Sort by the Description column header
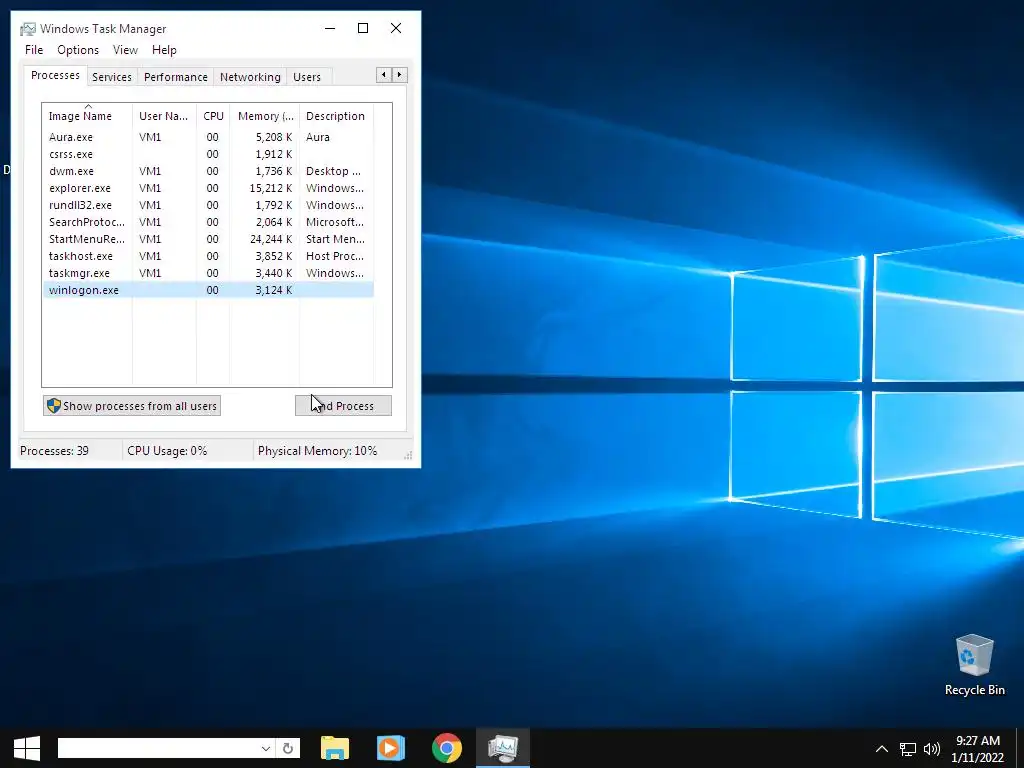This screenshot has width=1024, height=768. point(336,116)
